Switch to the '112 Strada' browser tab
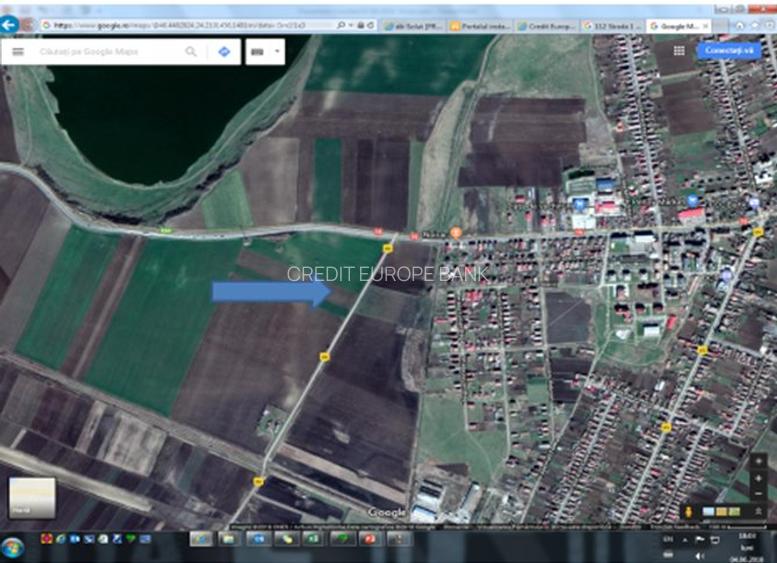Viewport: 777px width, 563px height. pyautogui.click(x=612, y=26)
